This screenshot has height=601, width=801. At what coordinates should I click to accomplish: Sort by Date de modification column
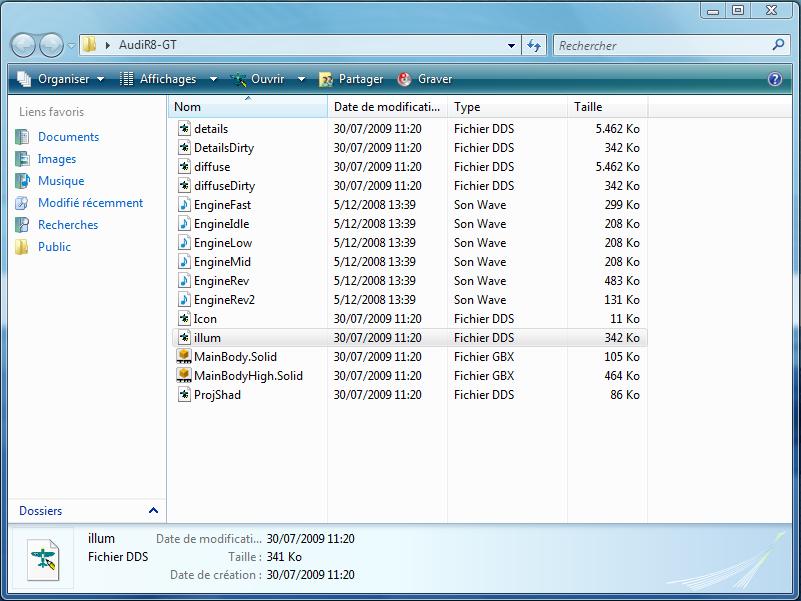(x=387, y=107)
